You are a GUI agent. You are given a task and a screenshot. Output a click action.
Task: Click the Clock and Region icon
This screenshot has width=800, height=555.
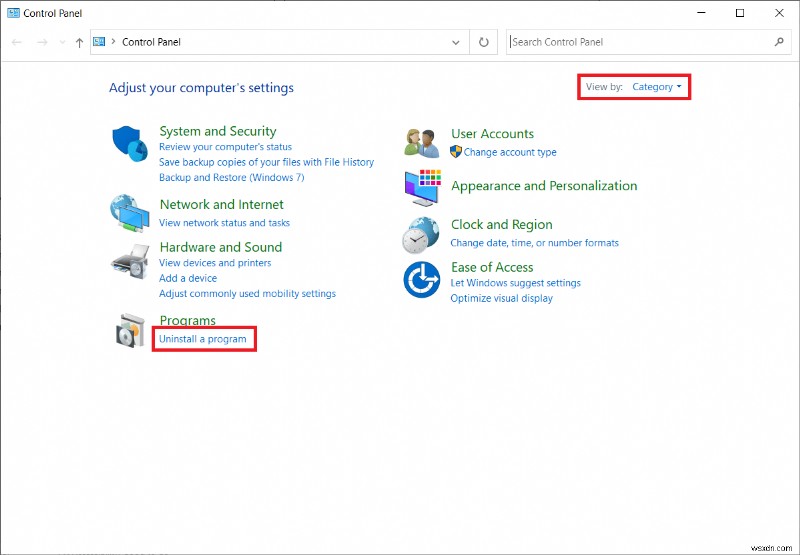[x=421, y=233]
